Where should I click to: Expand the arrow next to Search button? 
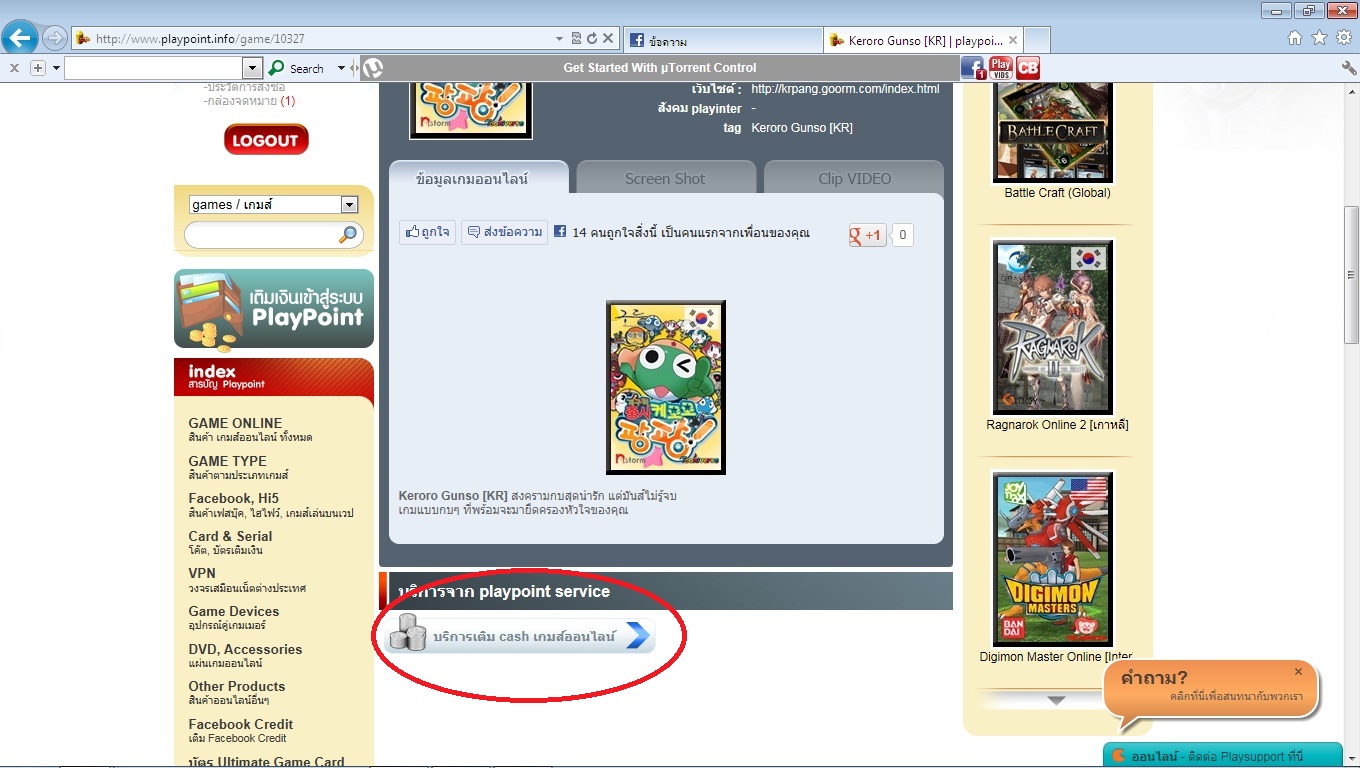[341, 68]
